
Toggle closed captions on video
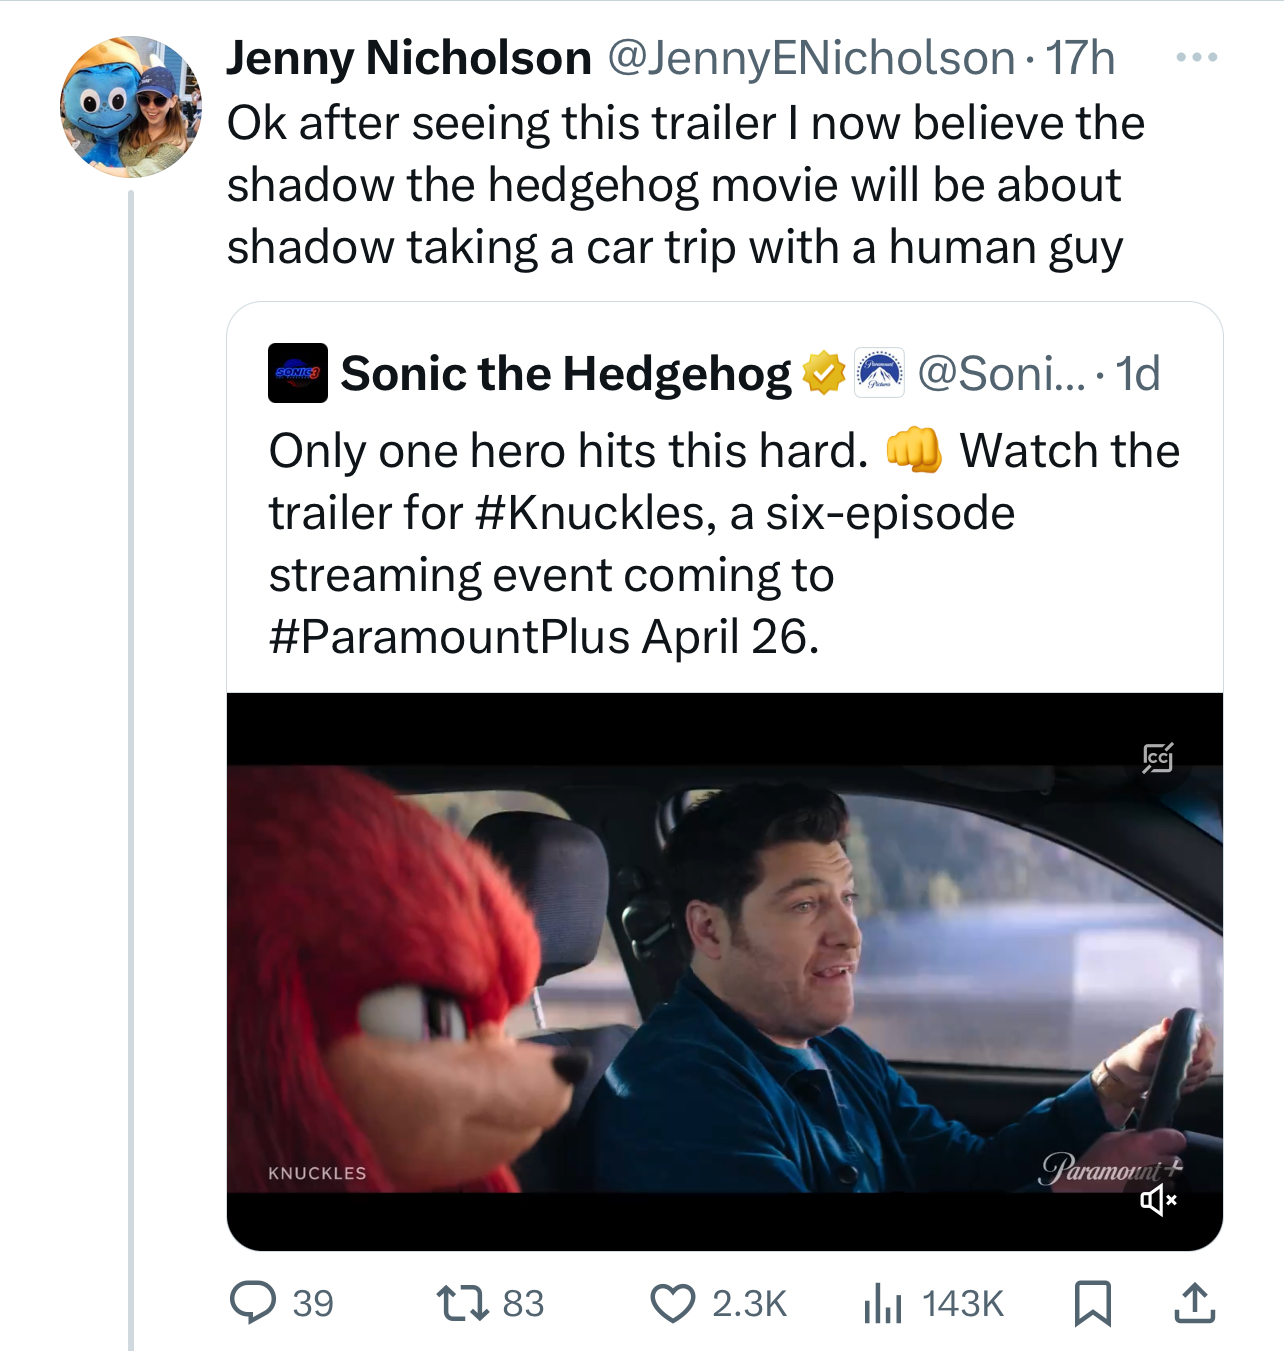pos(1158,758)
